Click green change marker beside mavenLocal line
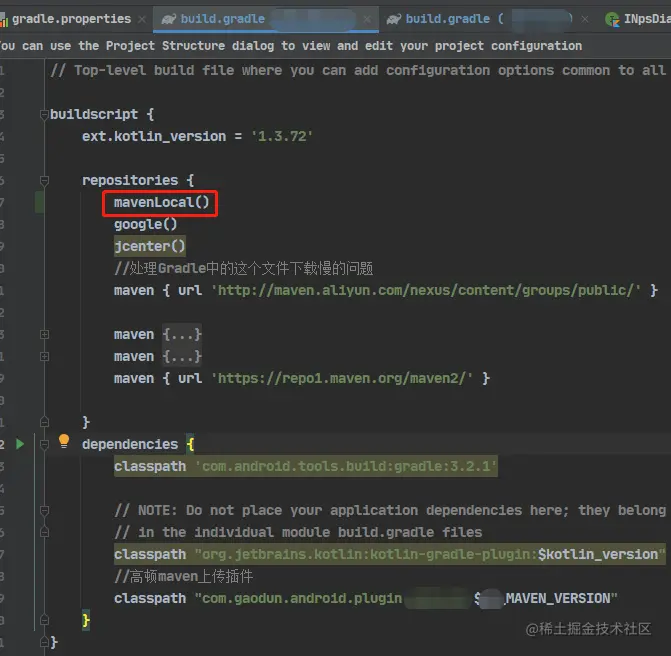The image size is (671, 656). tap(39, 202)
